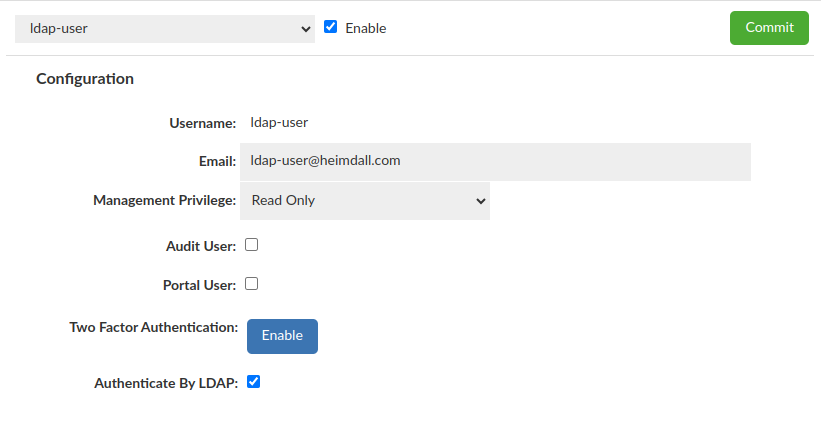This screenshot has height=447, width=836.
Task: Click the Management Privilege label
Action: coord(164,200)
